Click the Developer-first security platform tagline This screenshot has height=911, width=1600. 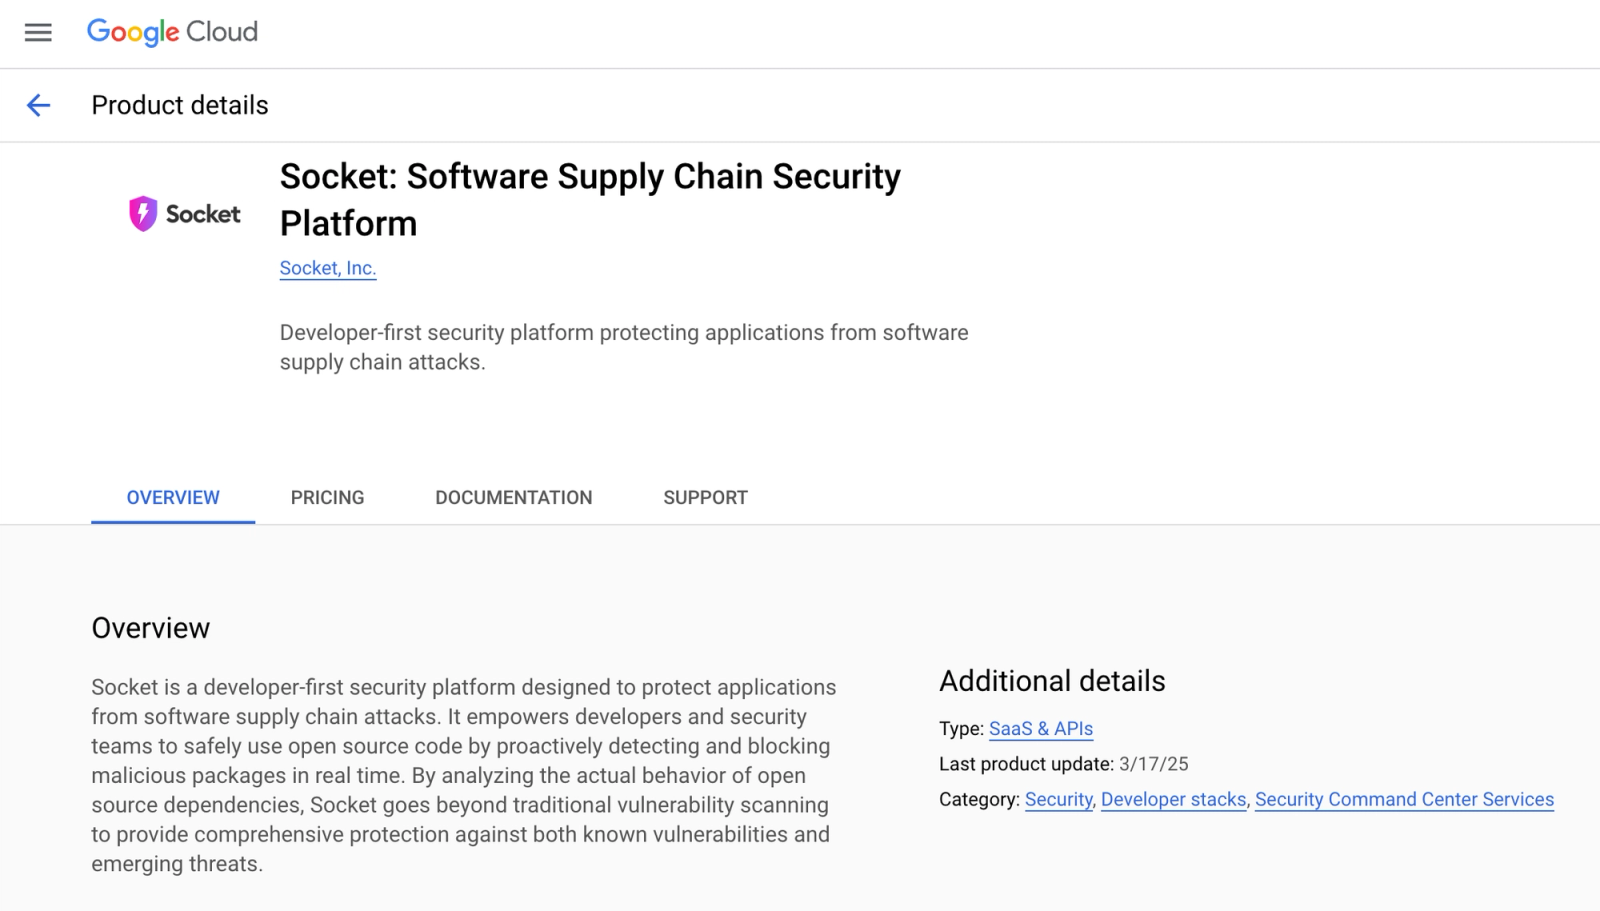click(624, 347)
